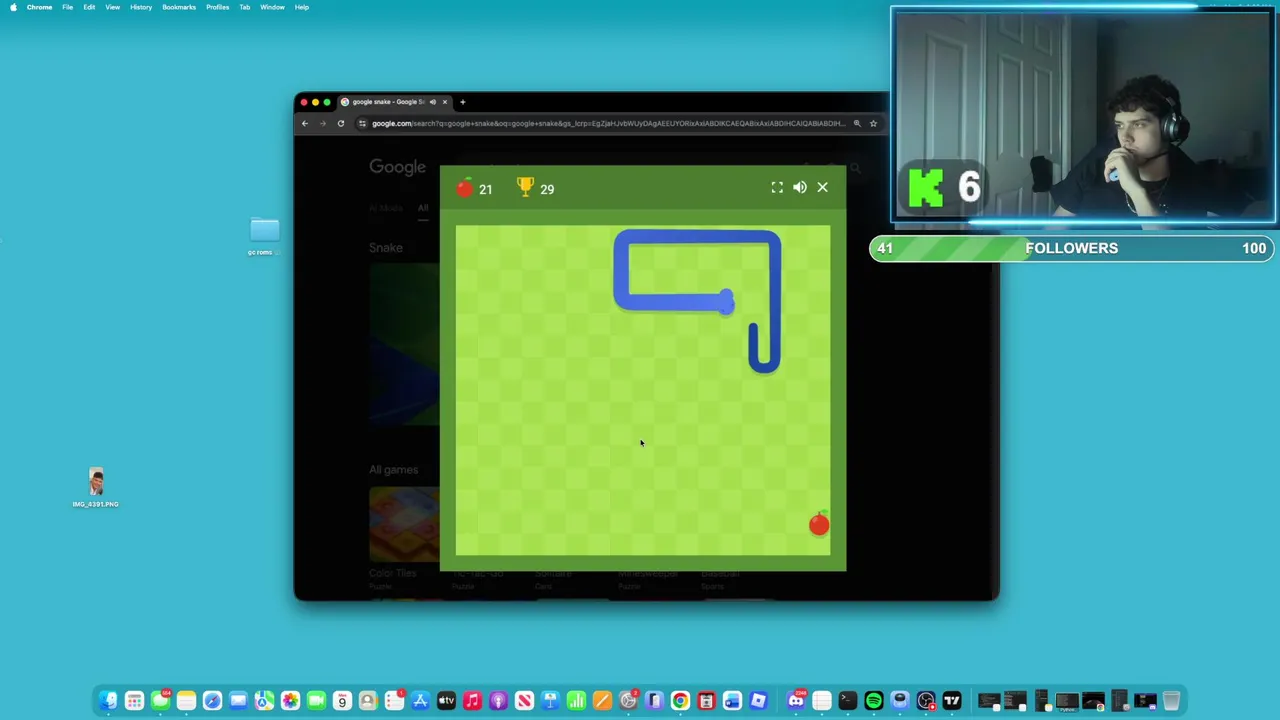Open Reminders from the dock
1280x720 pixels.
pyautogui.click(x=394, y=700)
